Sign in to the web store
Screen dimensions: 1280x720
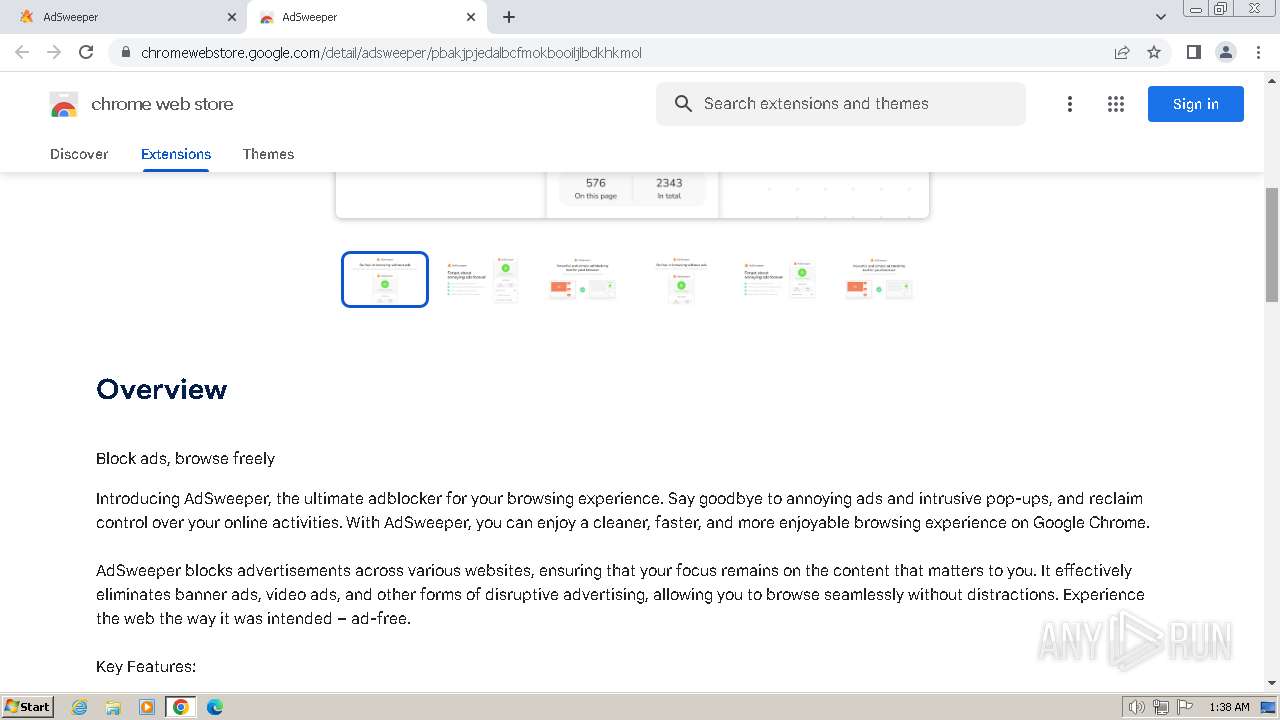(x=1196, y=104)
